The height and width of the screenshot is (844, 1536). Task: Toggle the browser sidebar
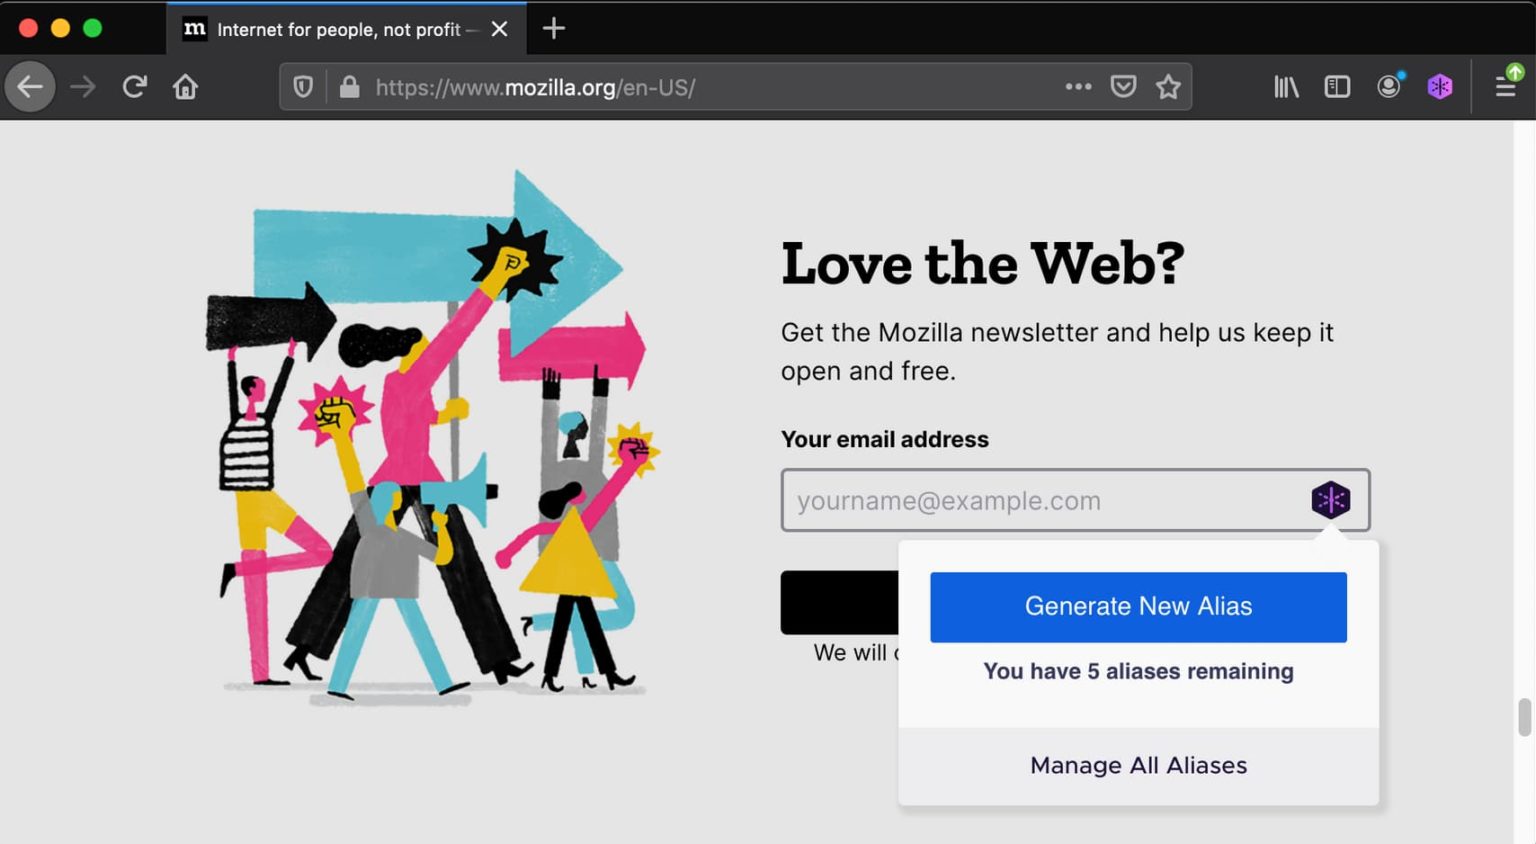coord(1337,86)
